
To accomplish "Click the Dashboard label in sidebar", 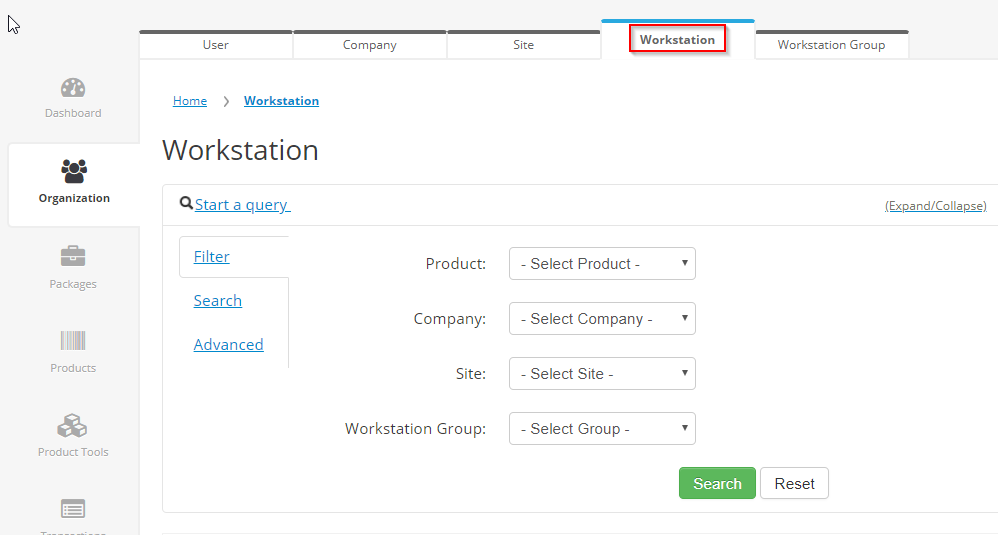I will tap(73, 113).
